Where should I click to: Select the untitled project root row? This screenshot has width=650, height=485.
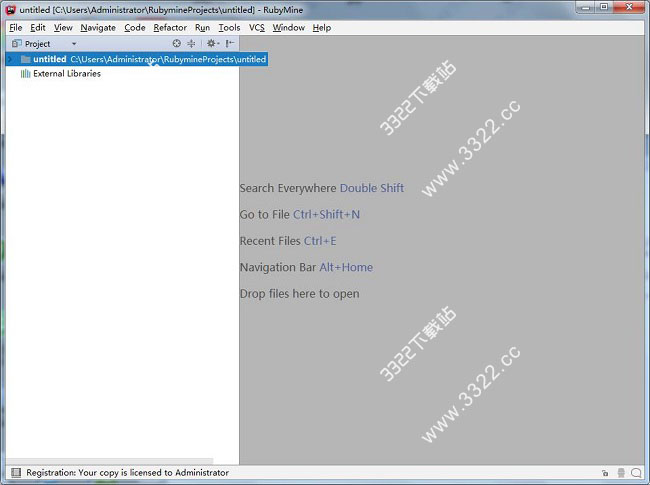(136, 59)
